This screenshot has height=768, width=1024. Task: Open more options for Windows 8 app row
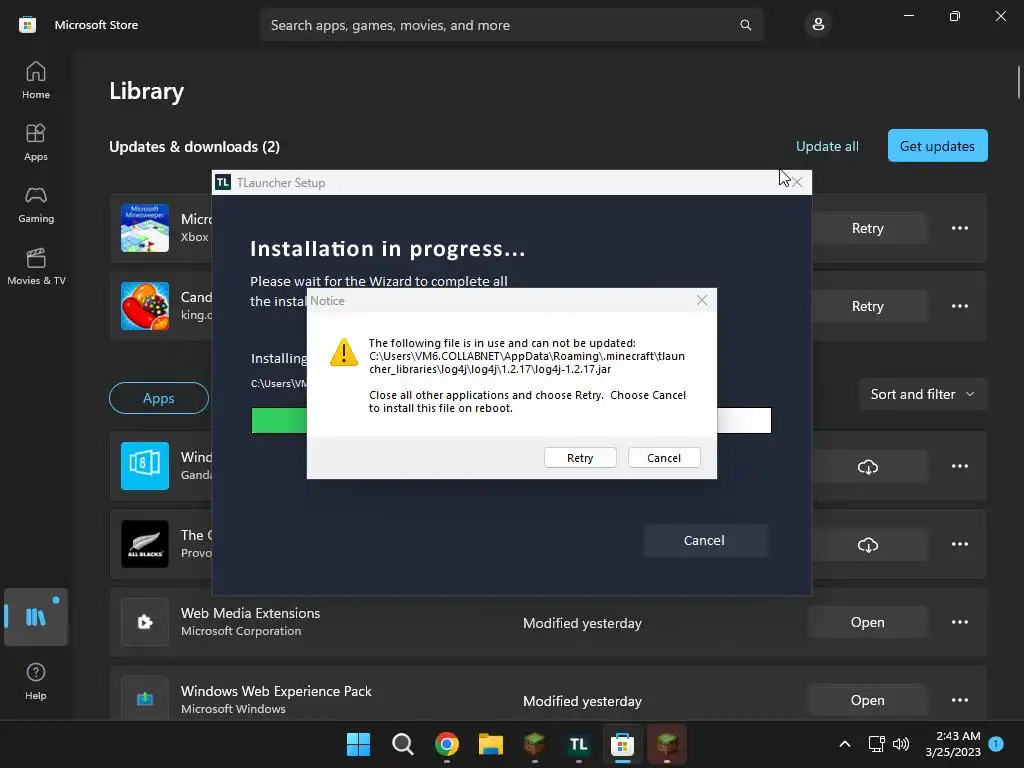coord(959,466)
